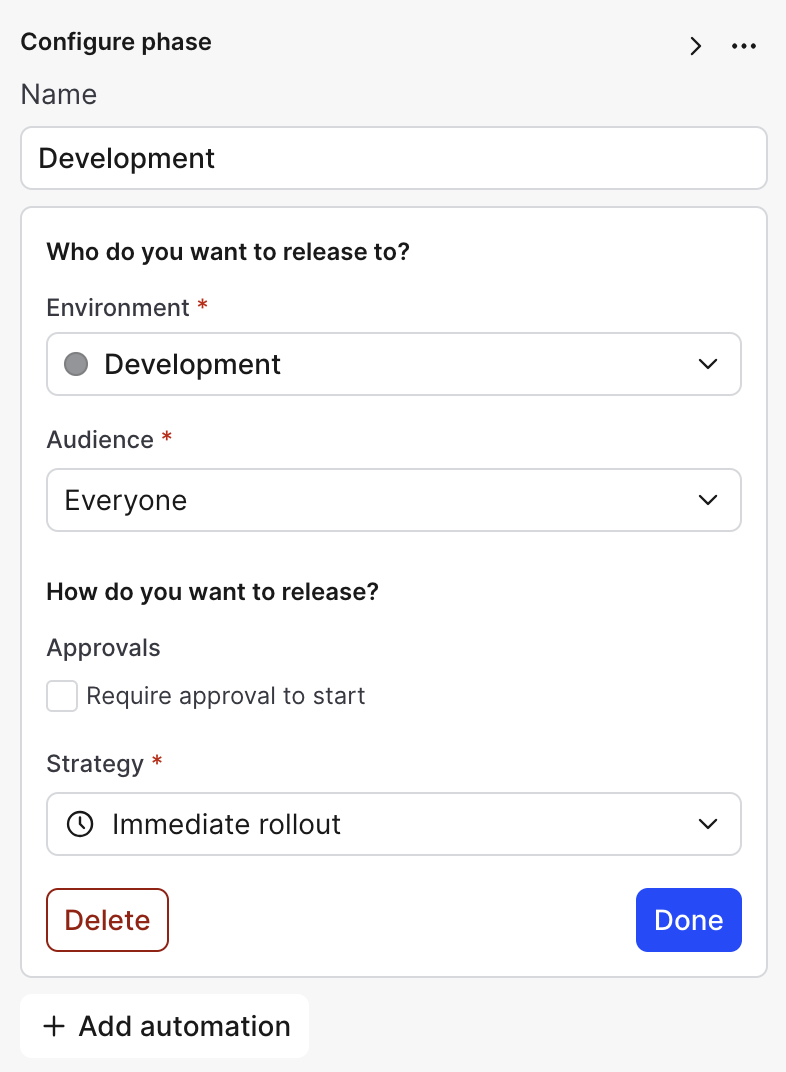786x1072 pixels.
Task: Click the gray status dot beside Development environment
Action: pos(76,364)
